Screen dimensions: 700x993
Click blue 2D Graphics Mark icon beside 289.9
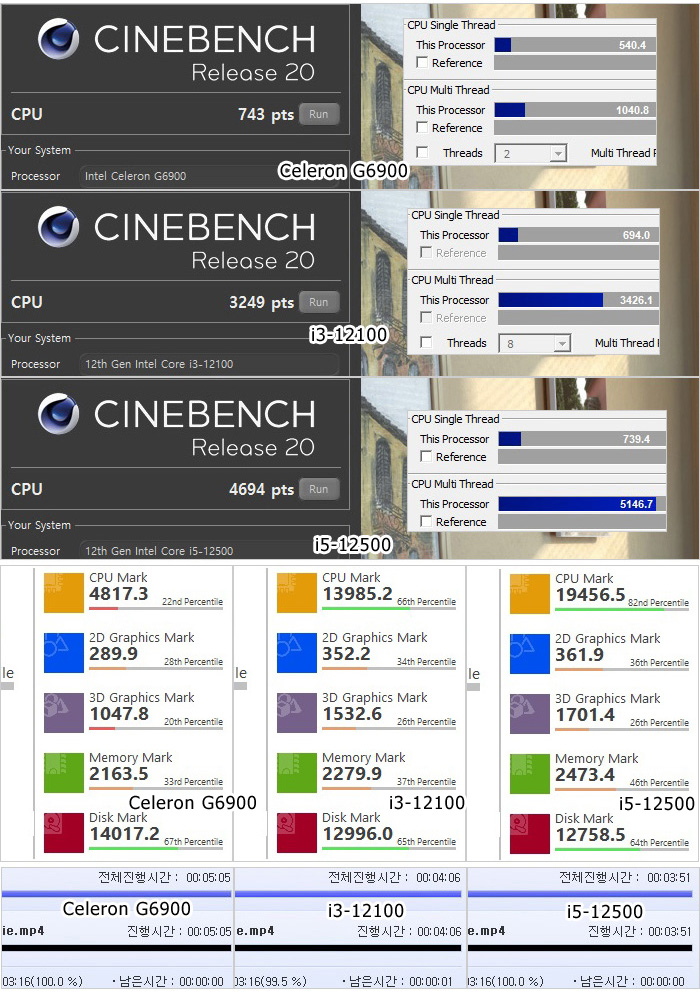63,652
